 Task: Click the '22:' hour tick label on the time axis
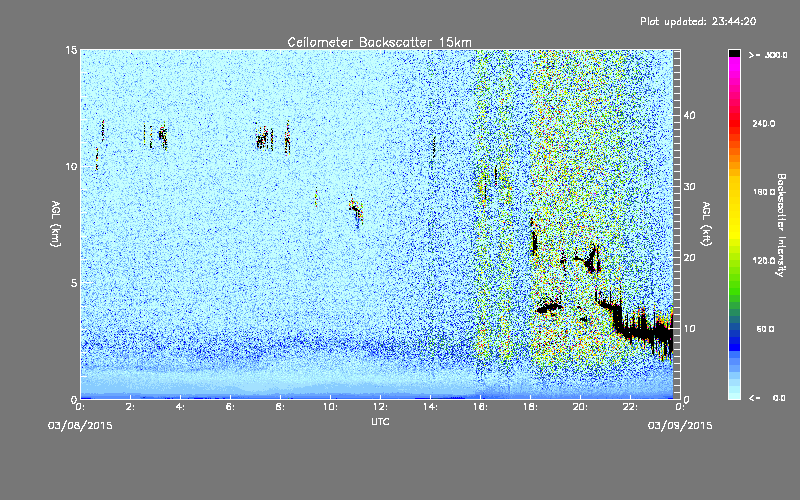click(x=631, y=407)
